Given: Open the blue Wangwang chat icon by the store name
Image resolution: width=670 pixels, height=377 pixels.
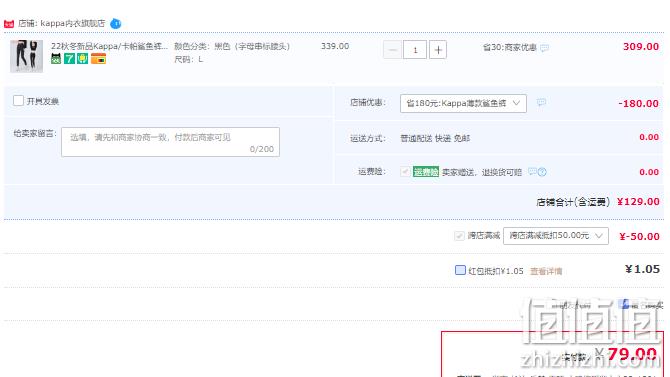Looking at the screenshot, I should pos(115,24).
